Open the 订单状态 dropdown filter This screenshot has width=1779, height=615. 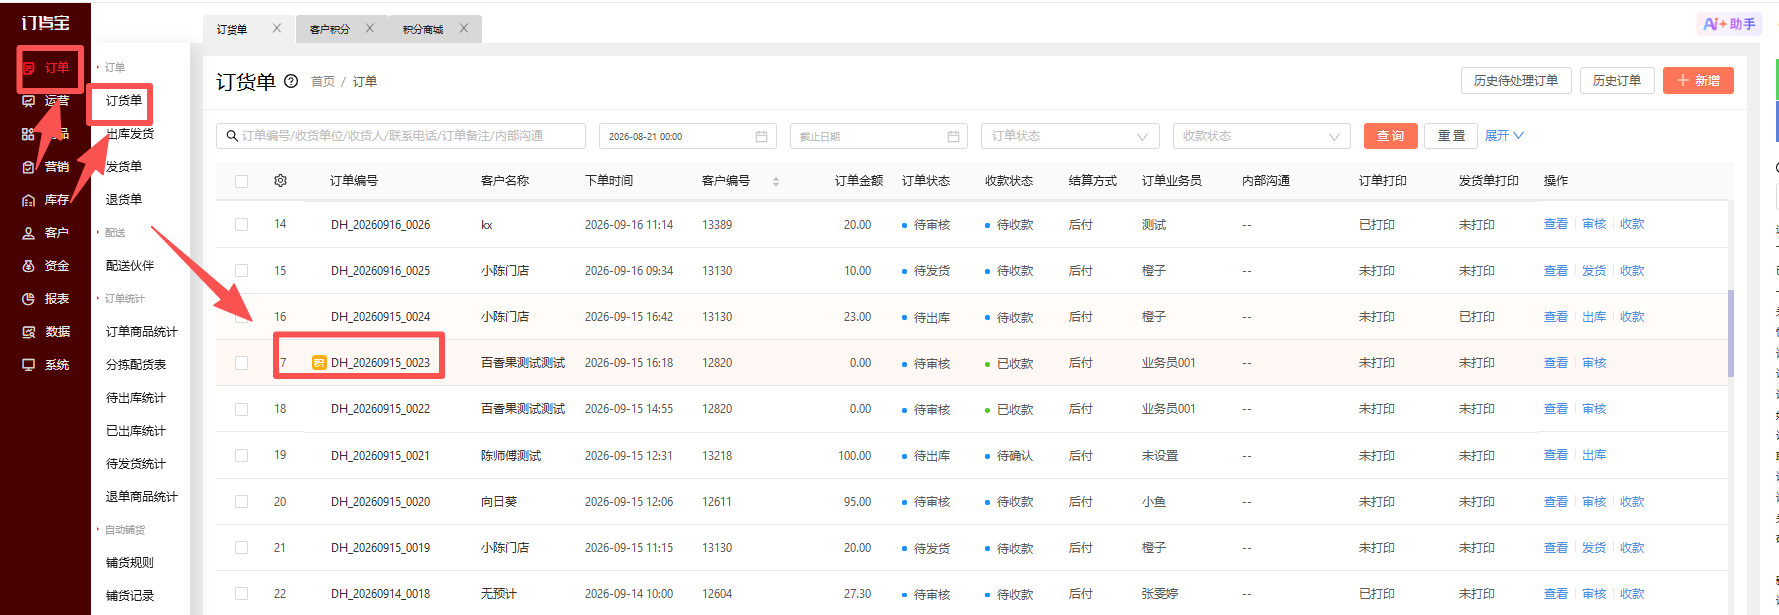coord(1069,136)
